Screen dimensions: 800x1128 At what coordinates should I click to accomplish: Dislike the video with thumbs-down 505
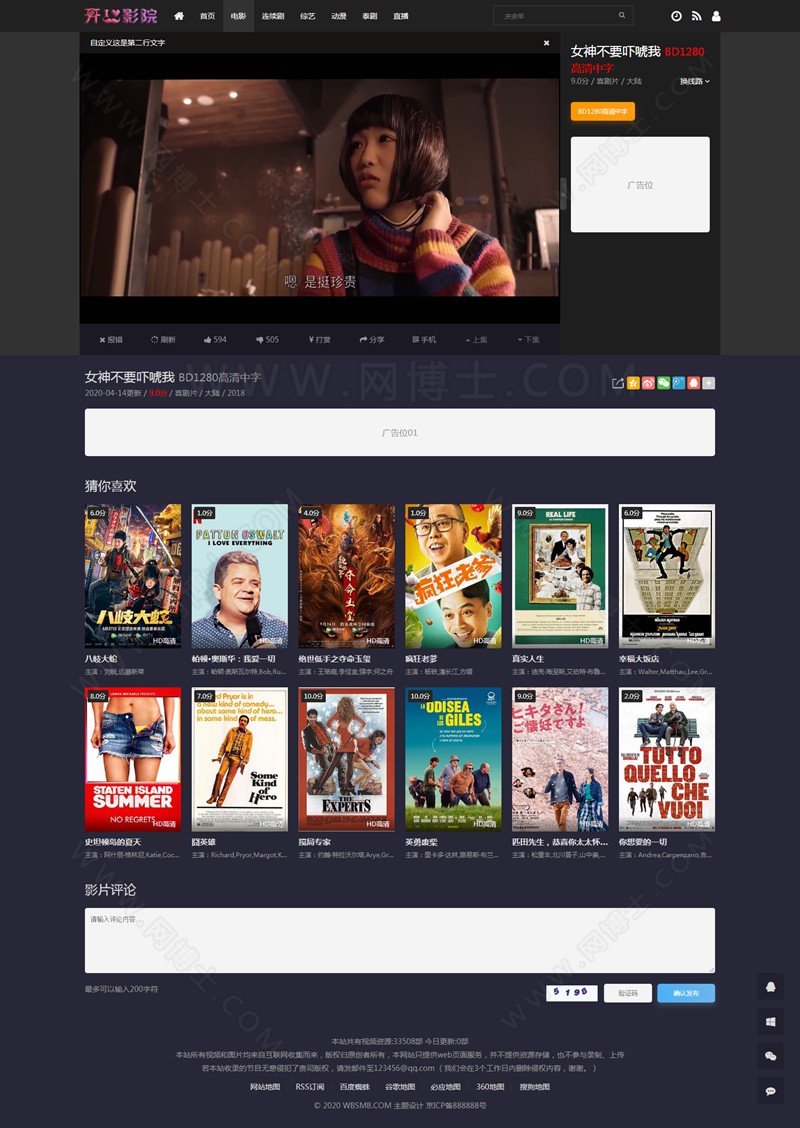tap(267, 340)
